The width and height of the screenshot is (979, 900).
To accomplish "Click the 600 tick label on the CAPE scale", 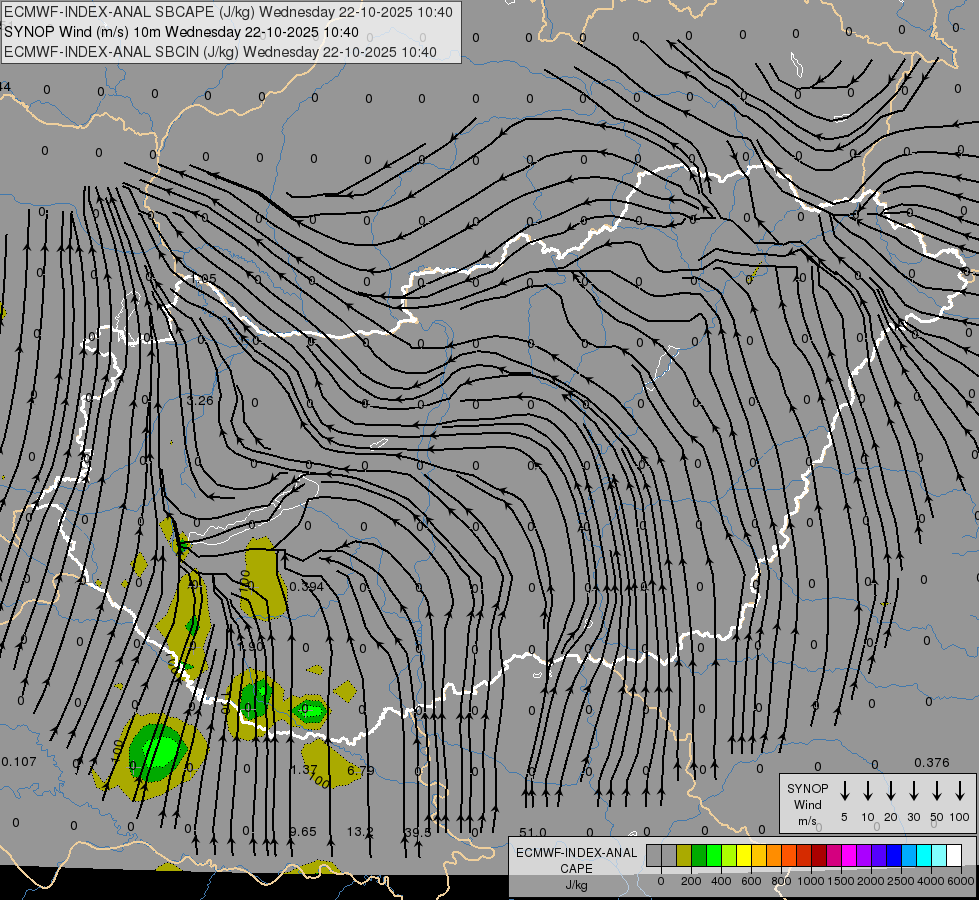I will (751, 881).
